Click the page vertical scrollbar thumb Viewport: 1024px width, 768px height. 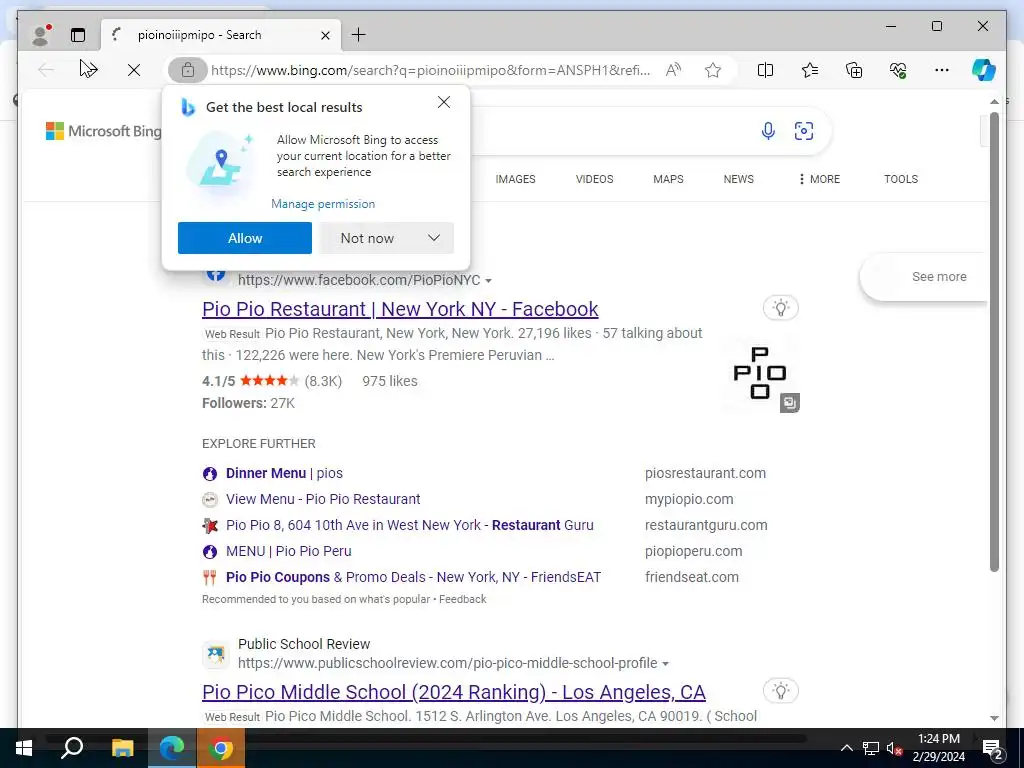pyautogui.click(x=994, y=342)
